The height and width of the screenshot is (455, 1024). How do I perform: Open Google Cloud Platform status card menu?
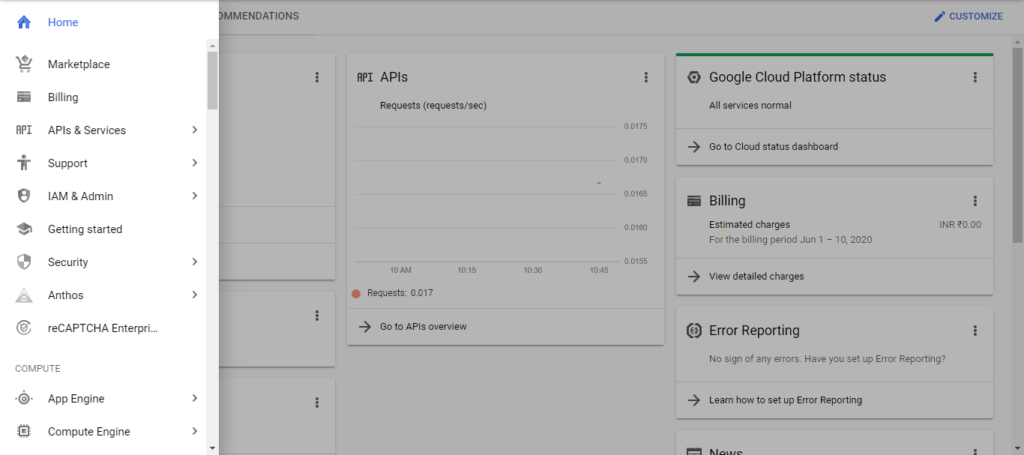pos(975,77)
